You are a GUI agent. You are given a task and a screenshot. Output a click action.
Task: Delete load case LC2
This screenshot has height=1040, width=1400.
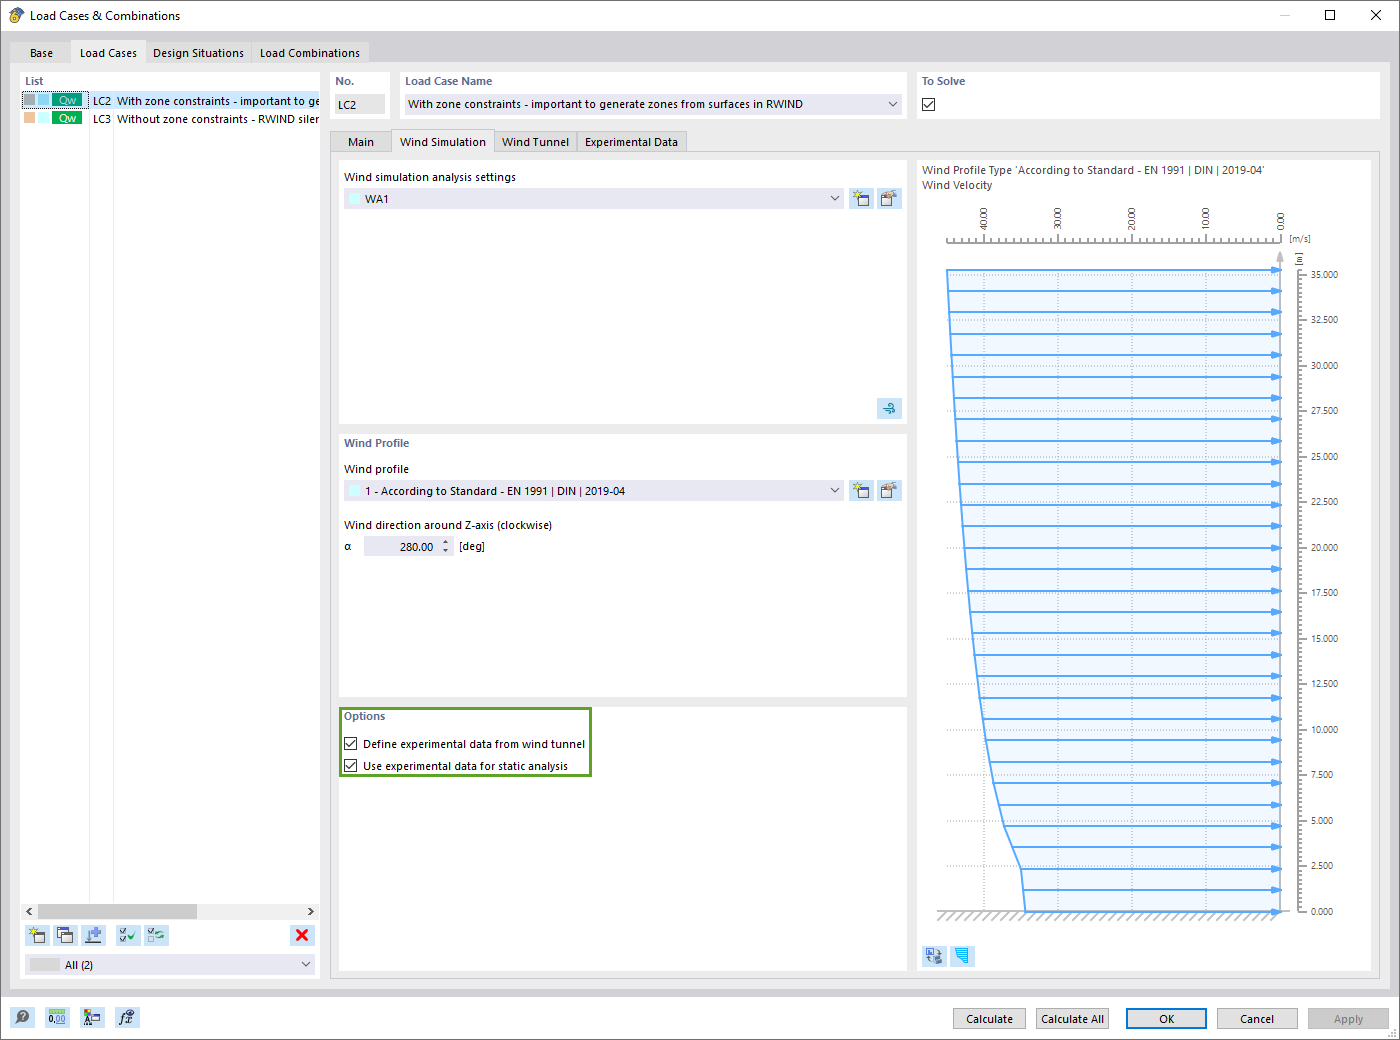click(302, 935)
